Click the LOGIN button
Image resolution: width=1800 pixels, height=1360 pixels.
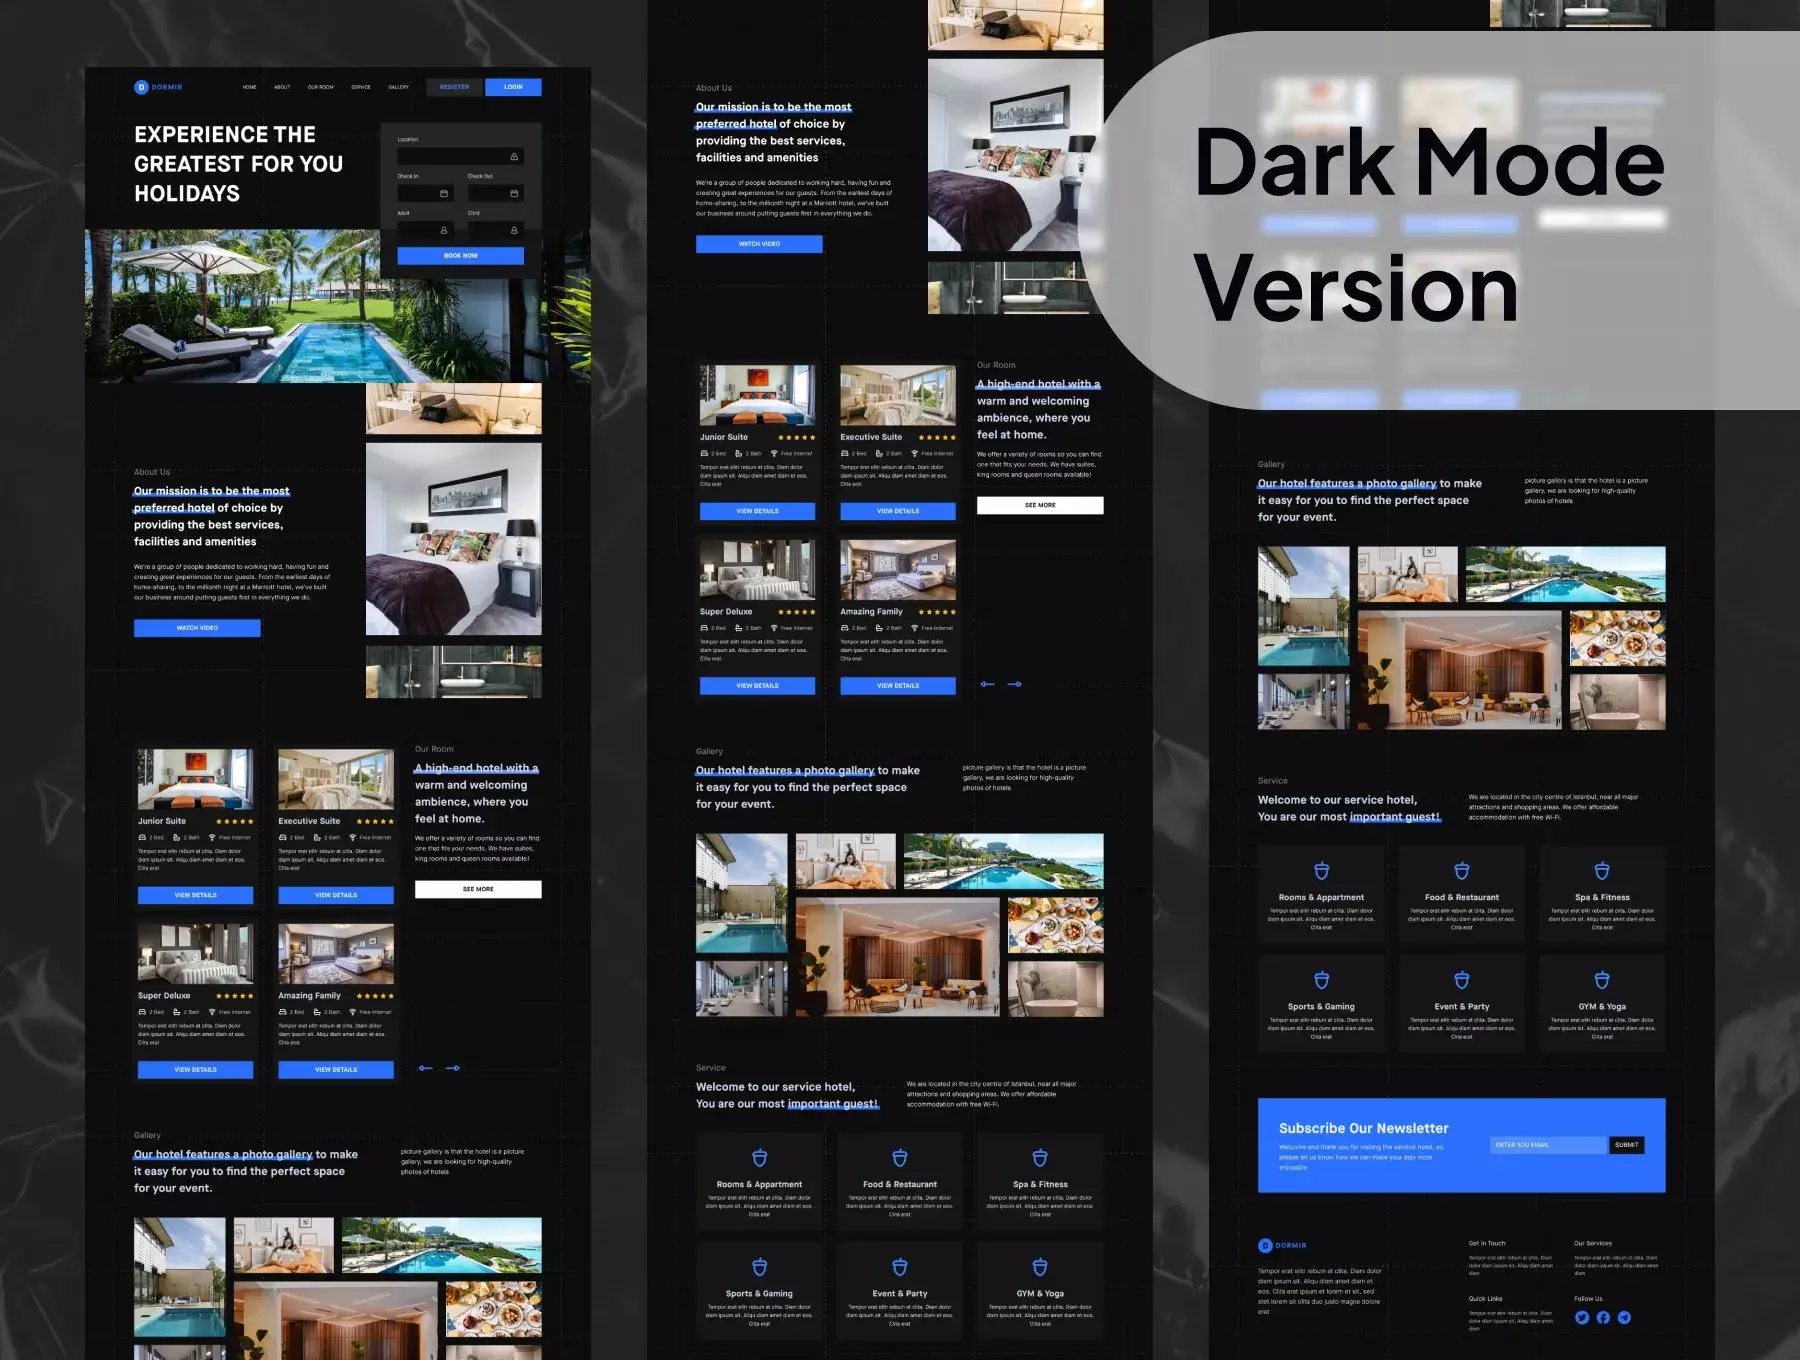[513, 87]
